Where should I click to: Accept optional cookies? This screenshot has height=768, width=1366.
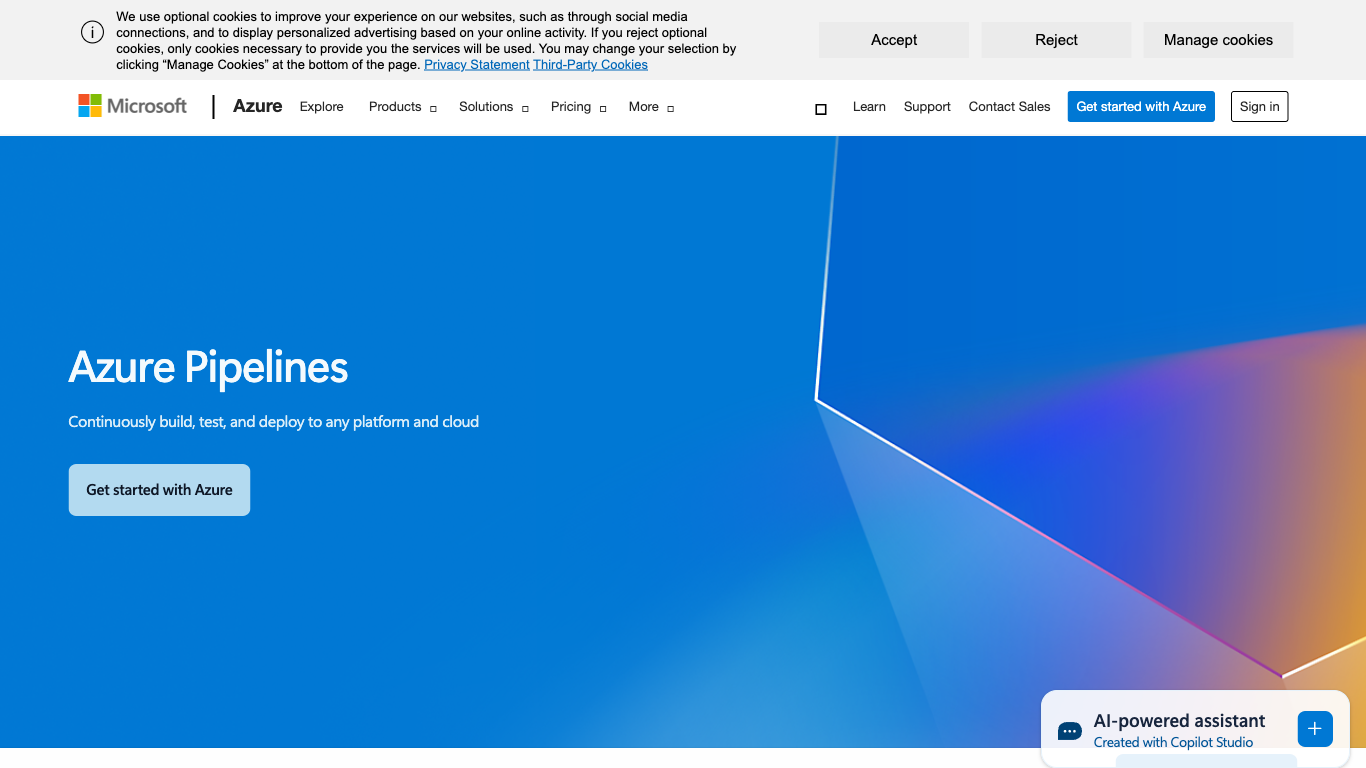[x=894, y=40]
